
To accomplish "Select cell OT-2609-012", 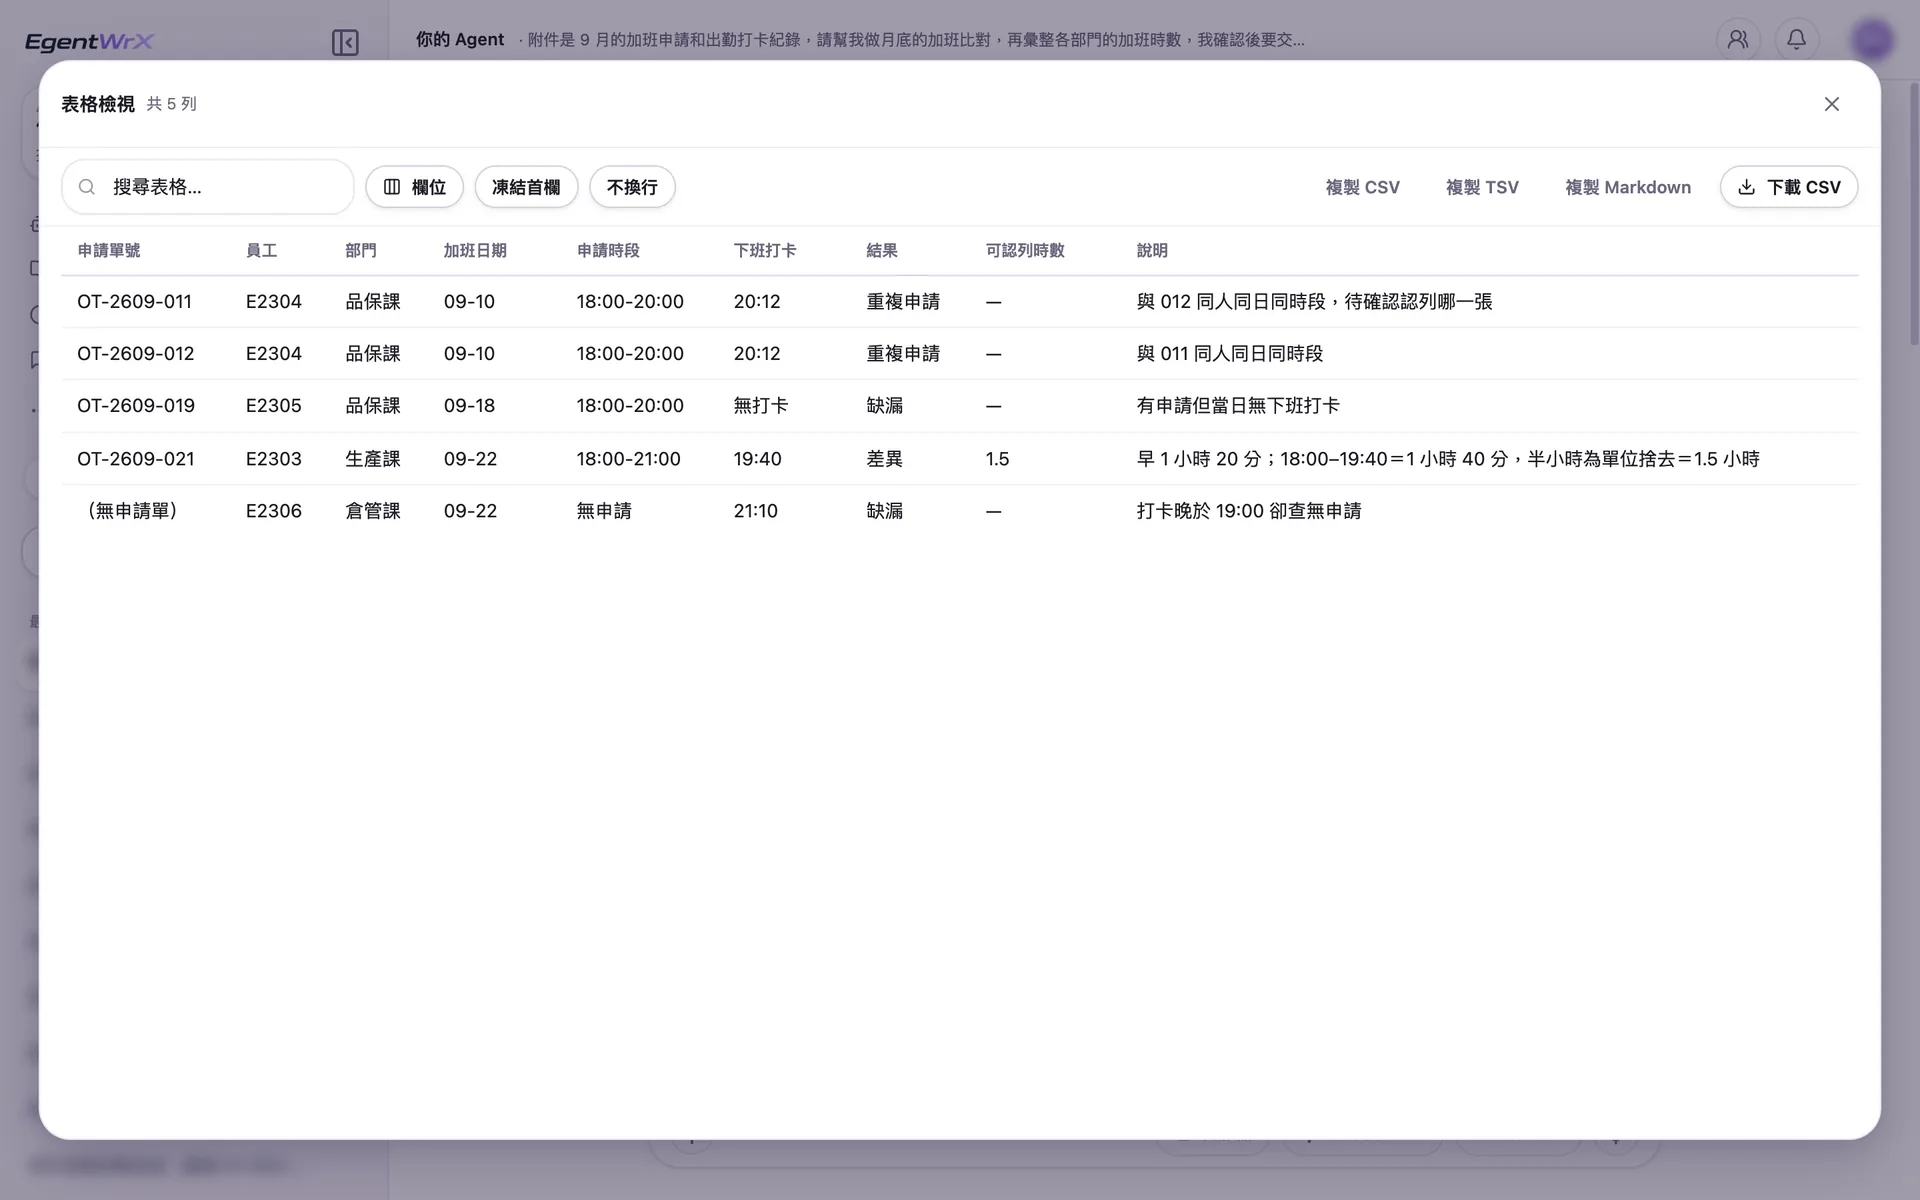I will tap(136, 354).
